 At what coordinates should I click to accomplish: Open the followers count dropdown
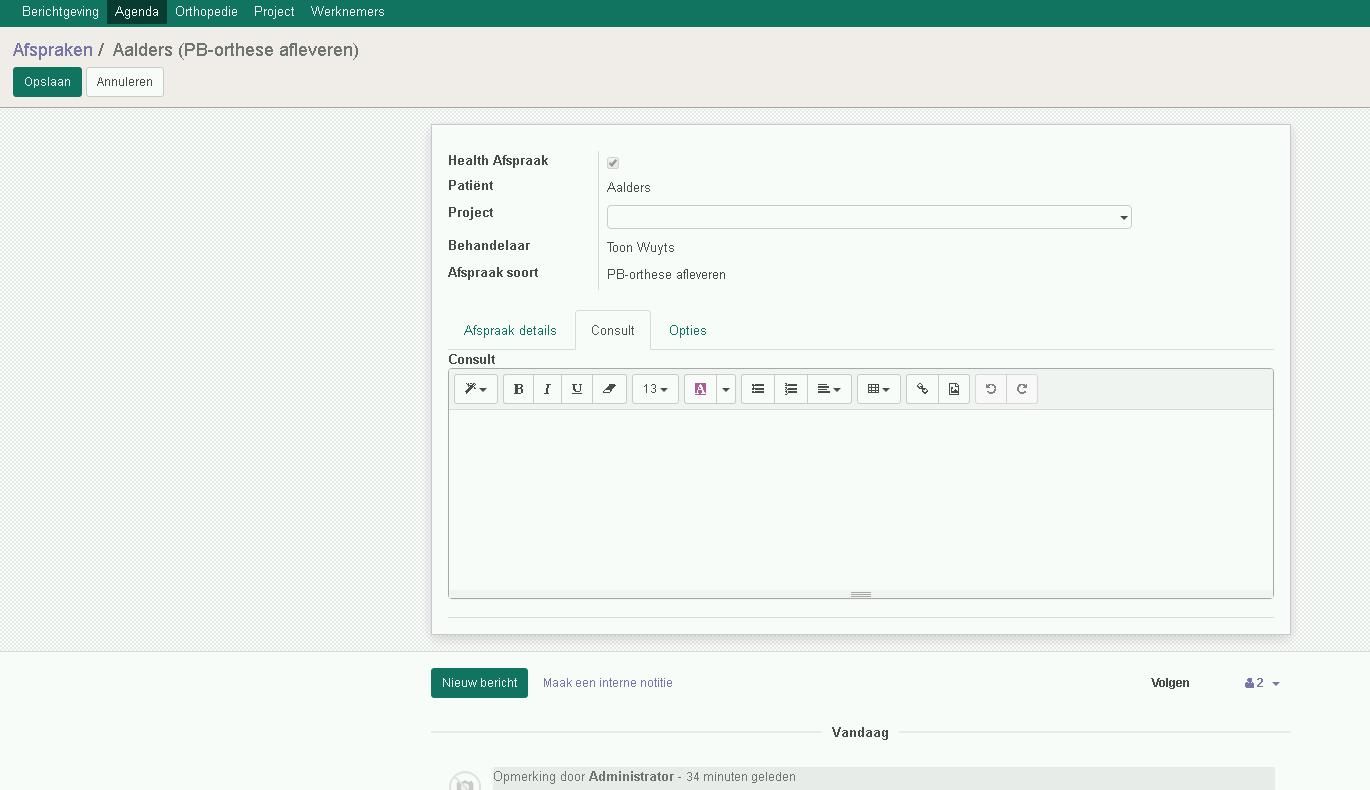[x=1262, y=683]
